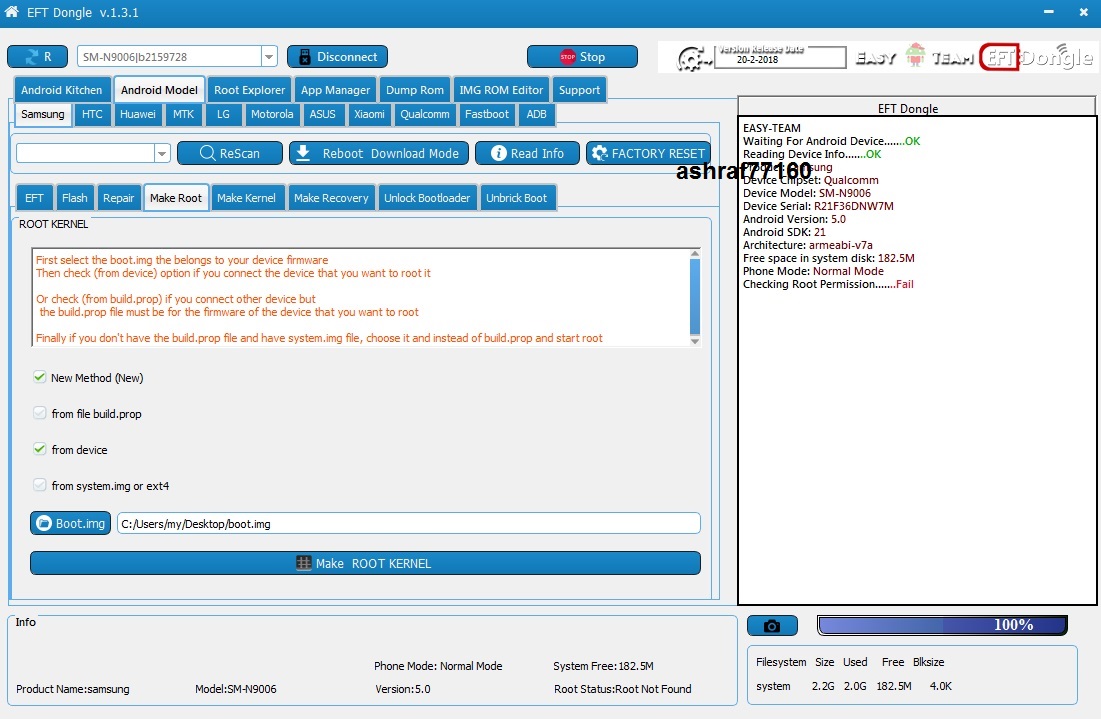The height and width of the screenshot is (719, 1101).
Task: Click Make ROOT KERNEL button
Action: click(x=365, y=563)
